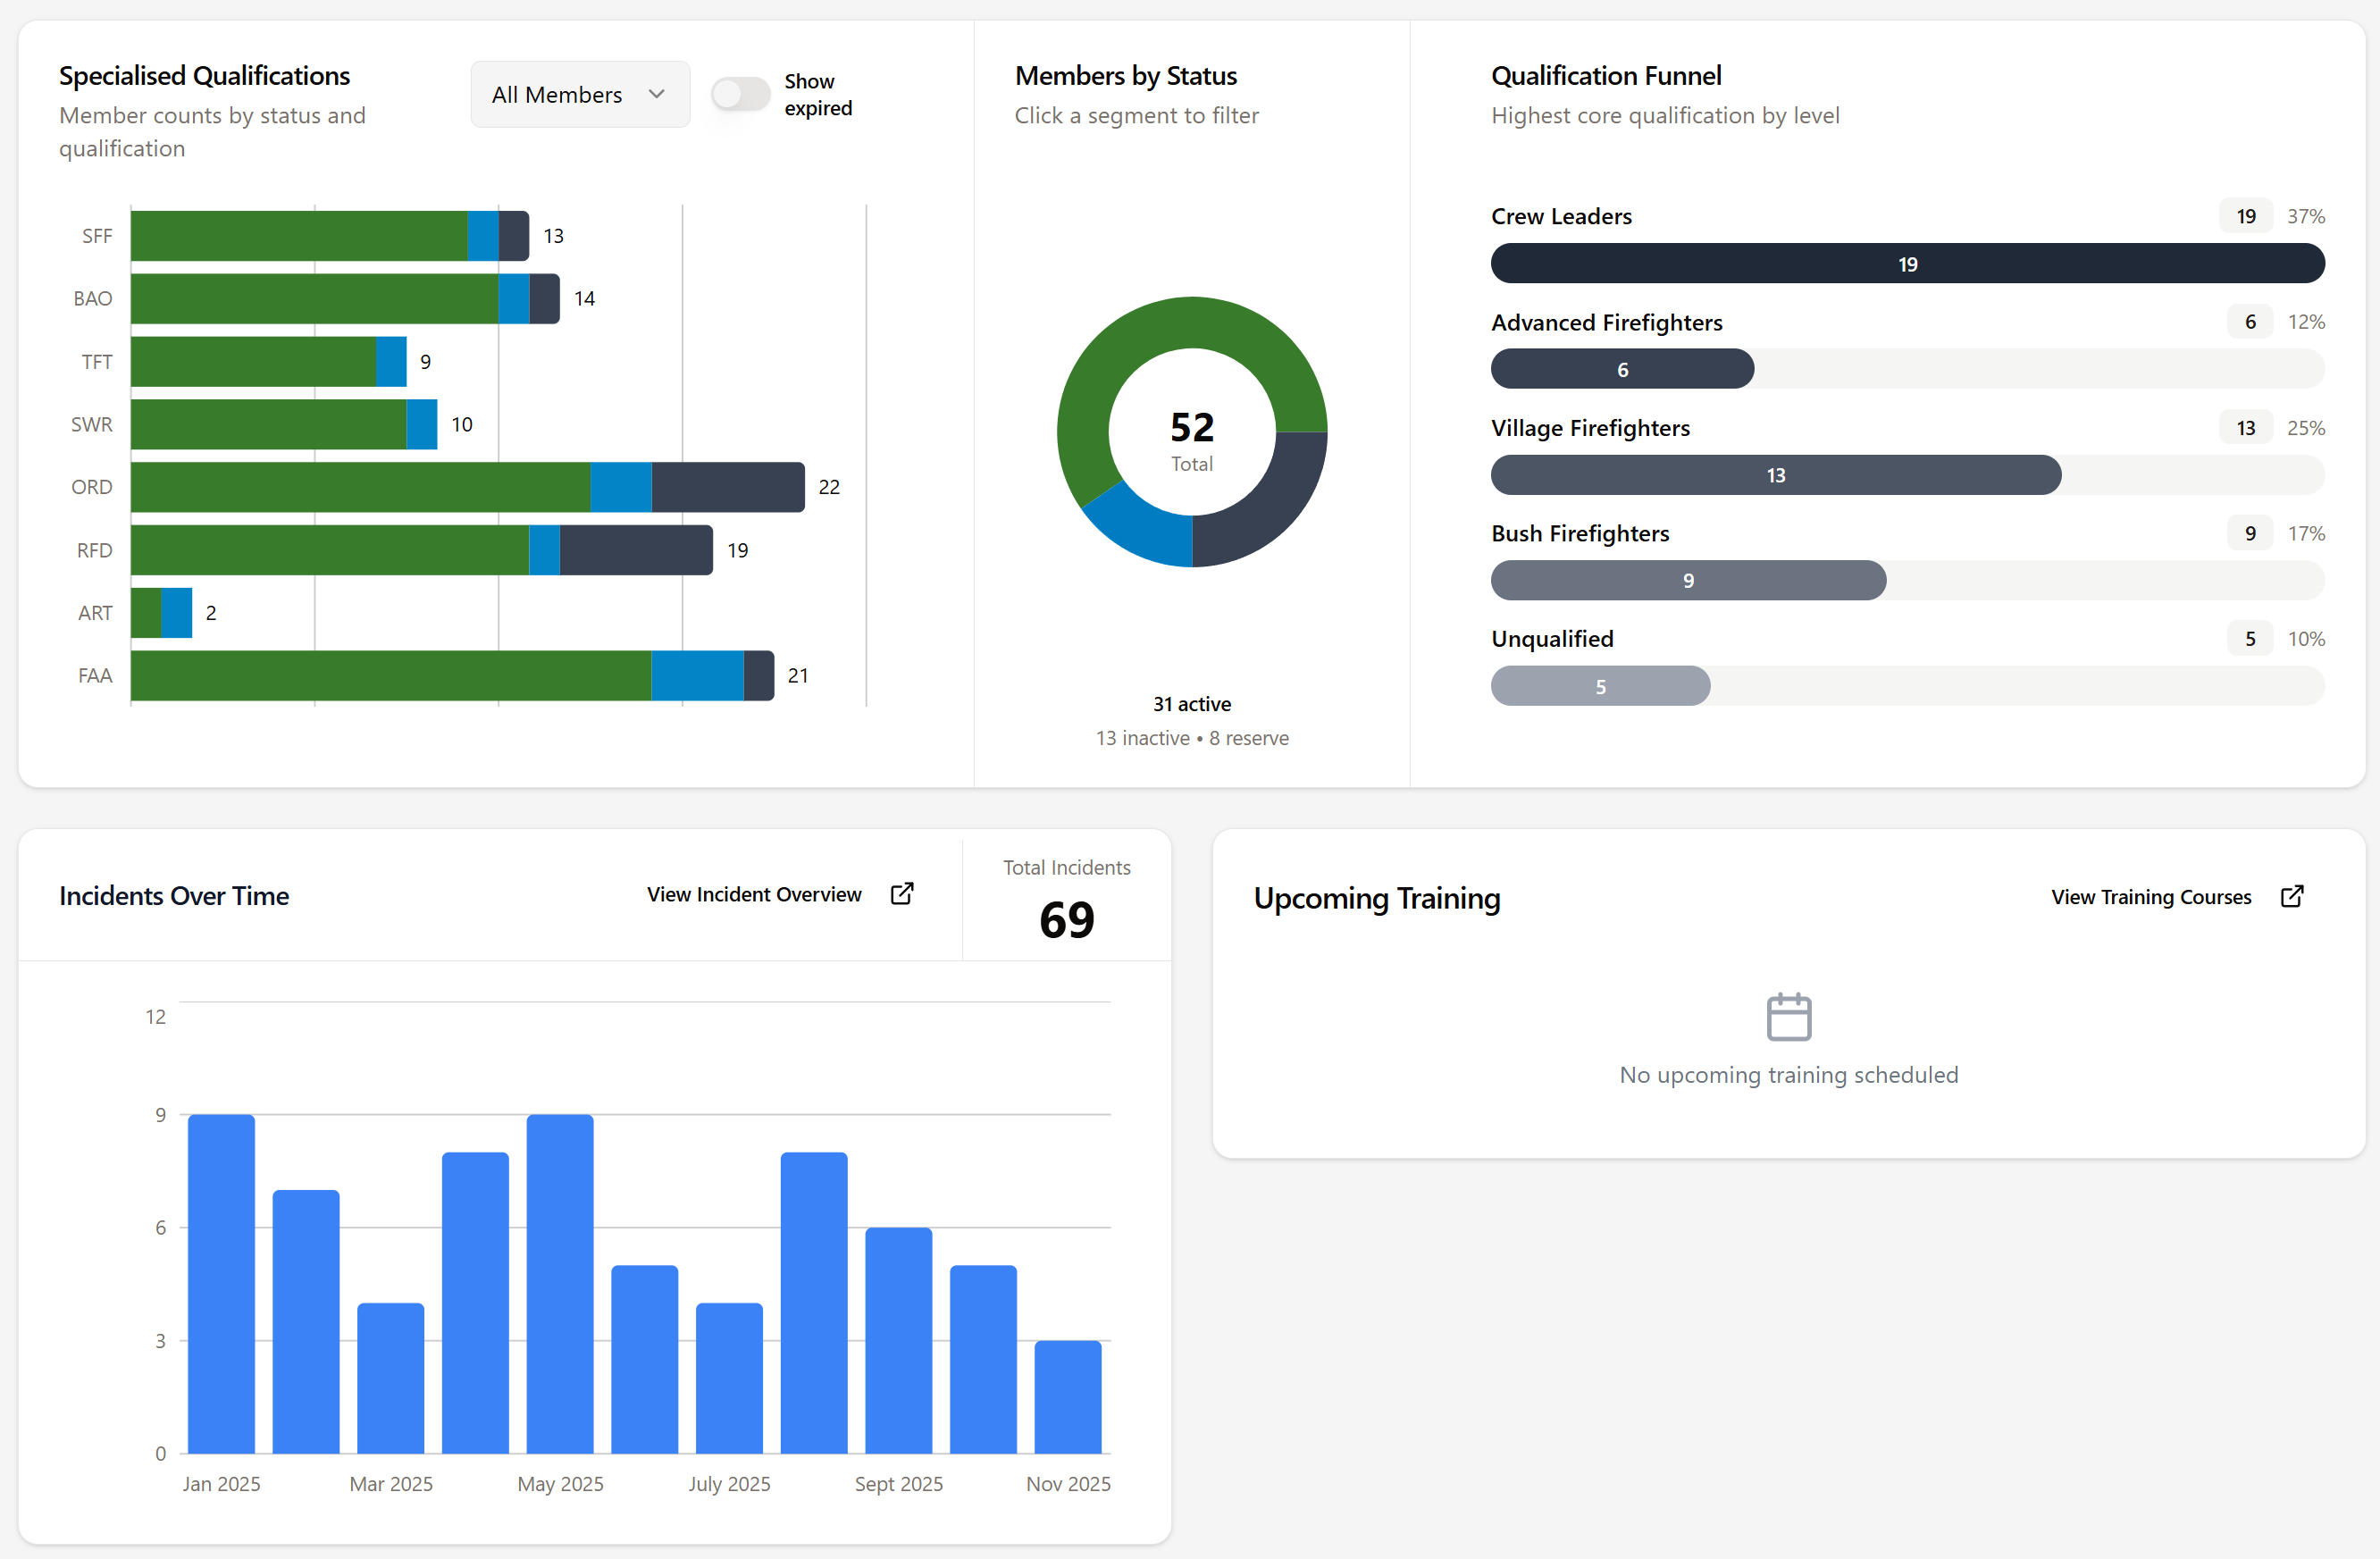Screen dimensions: 2380x1559
Task: Click the Nov 2025 incidents bar
Action: click(x=1067, y=1396)
